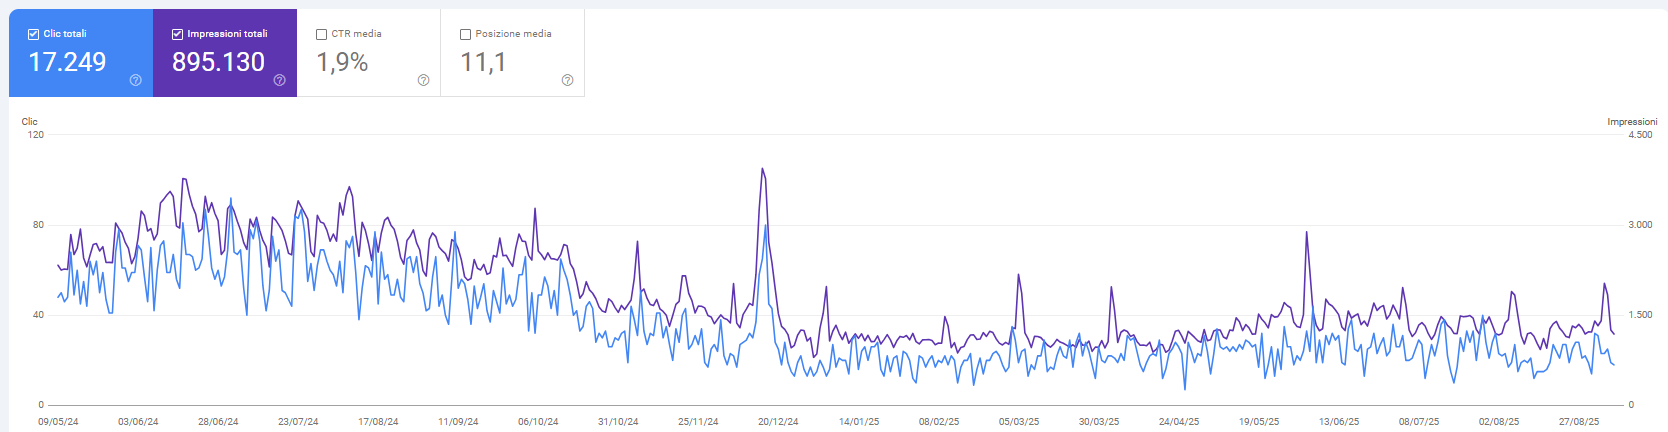
Task: Click the highest purple impressions peak in December
Action: (763, 169)
